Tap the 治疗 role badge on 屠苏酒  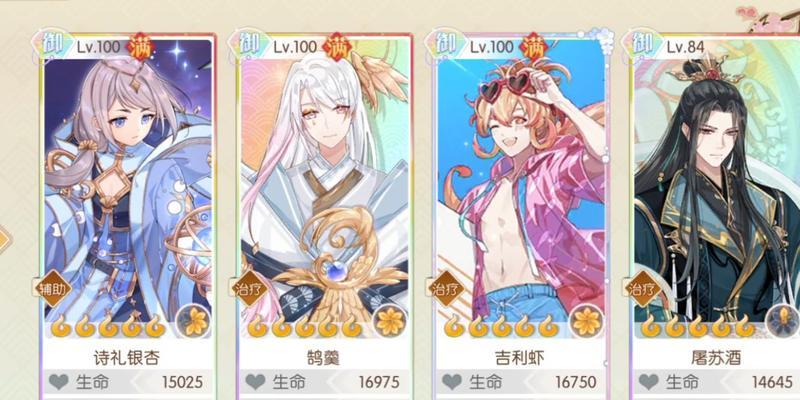(x=642, y=288)
